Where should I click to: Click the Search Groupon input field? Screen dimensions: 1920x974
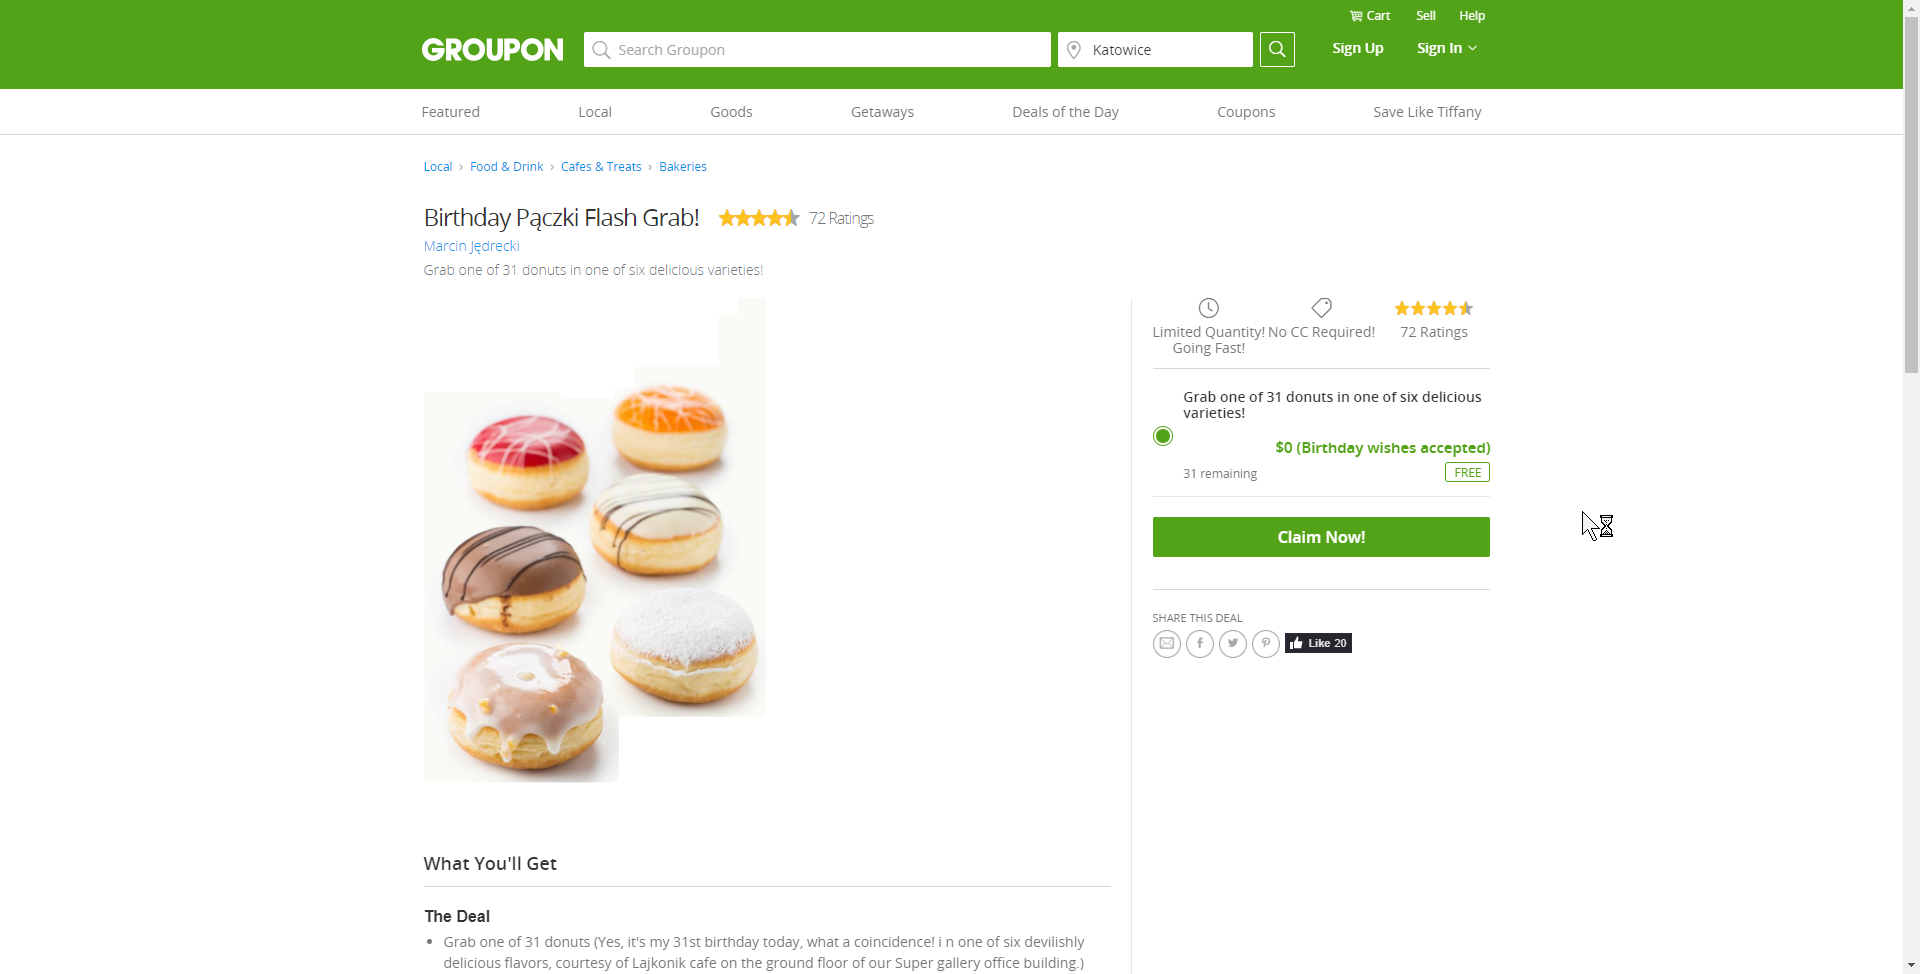point(817,50)
